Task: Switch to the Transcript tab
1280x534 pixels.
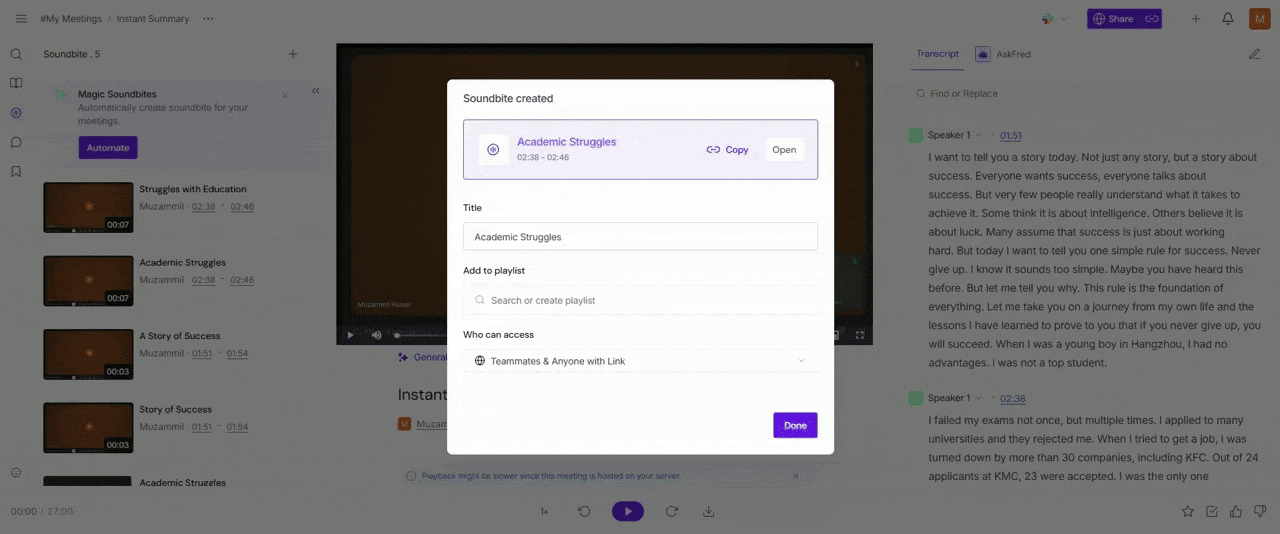Action: (937, 54)
